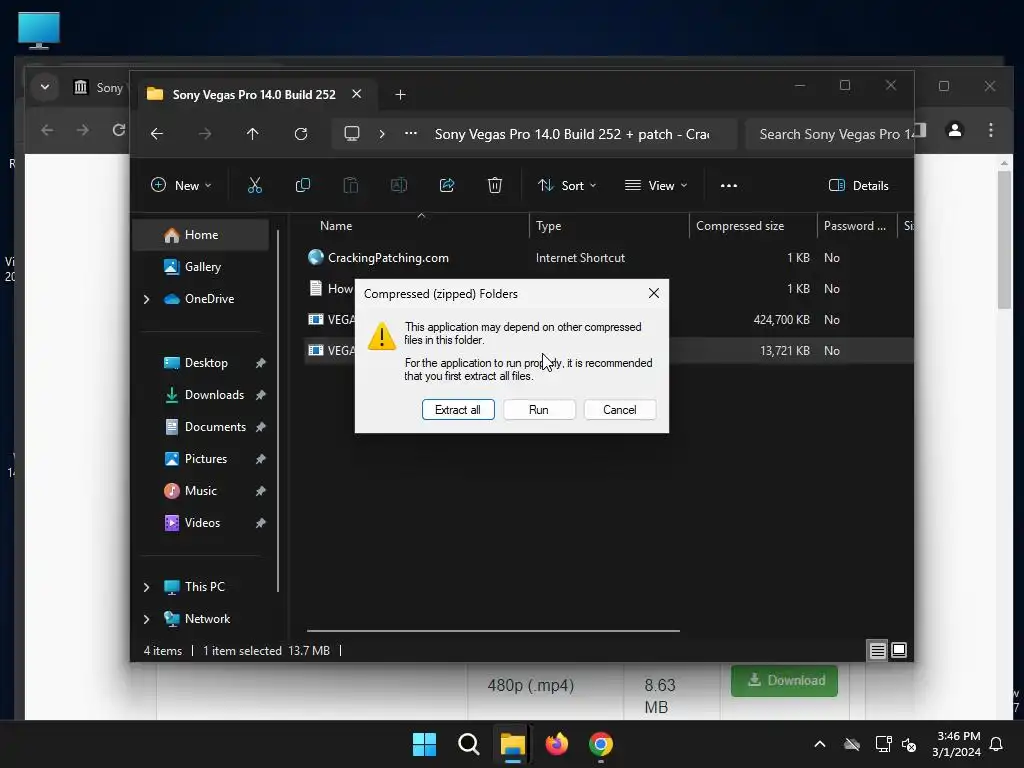Refresh the Explorer folder view
The width and height of the screenshot is (1024, 768).
[x=301, y=134]
